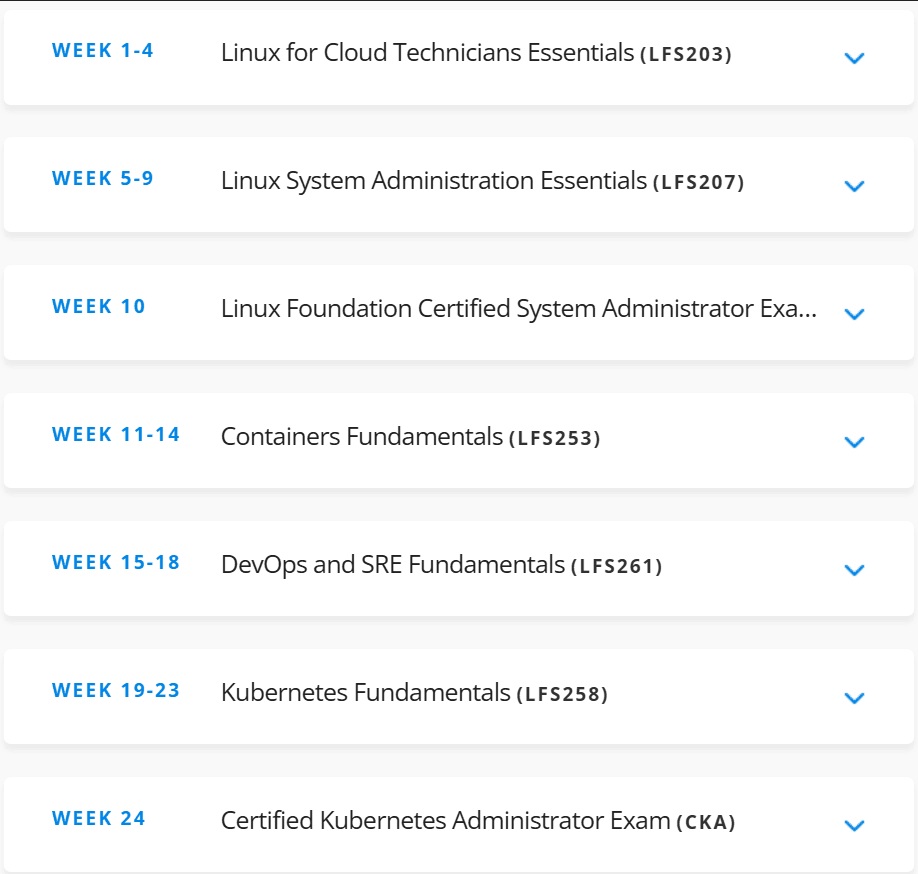Click the (CKA) exam code

click(x=705, y=822)
